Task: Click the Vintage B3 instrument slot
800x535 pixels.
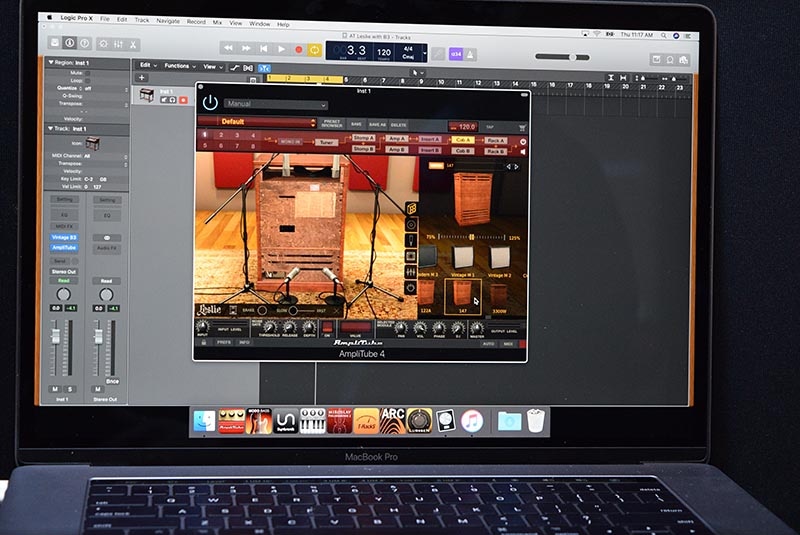Action: pyautogui.click(x=64, y=237)
